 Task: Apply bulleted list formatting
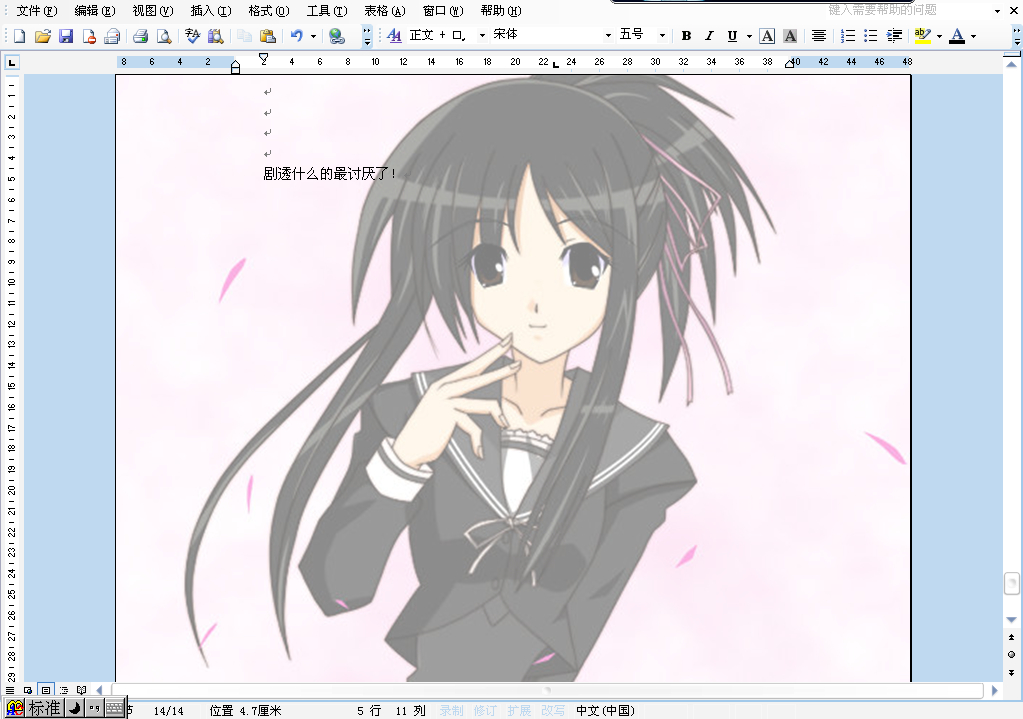[870, 36]
